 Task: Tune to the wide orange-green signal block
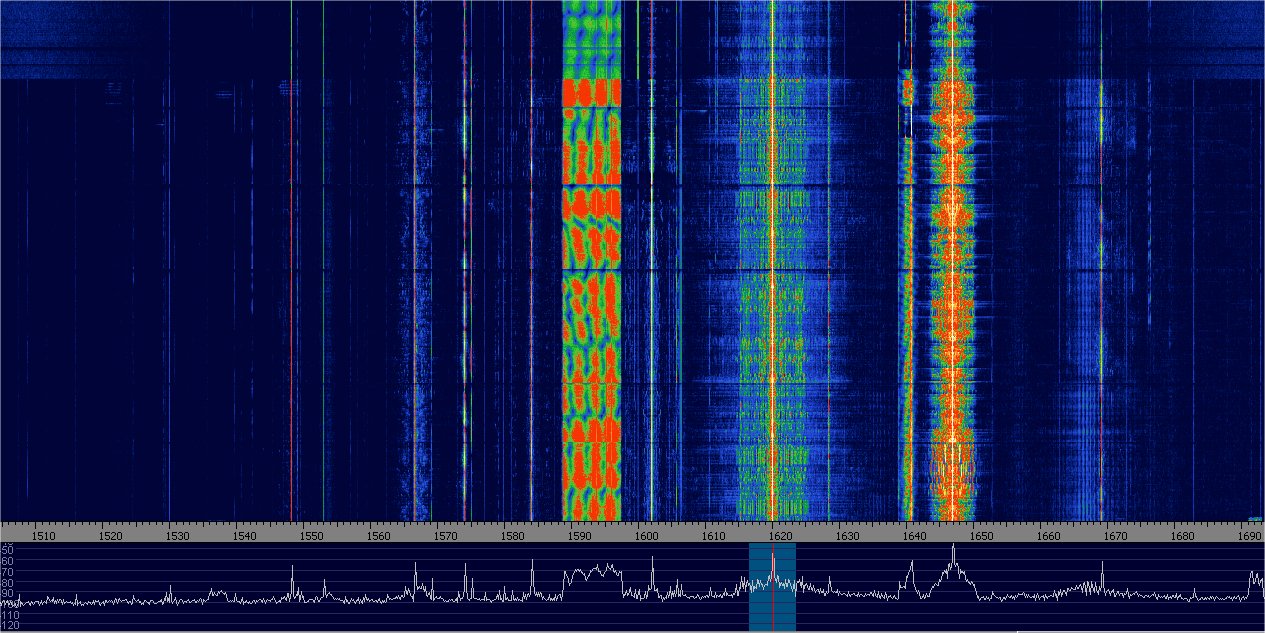tap(591, 300)
